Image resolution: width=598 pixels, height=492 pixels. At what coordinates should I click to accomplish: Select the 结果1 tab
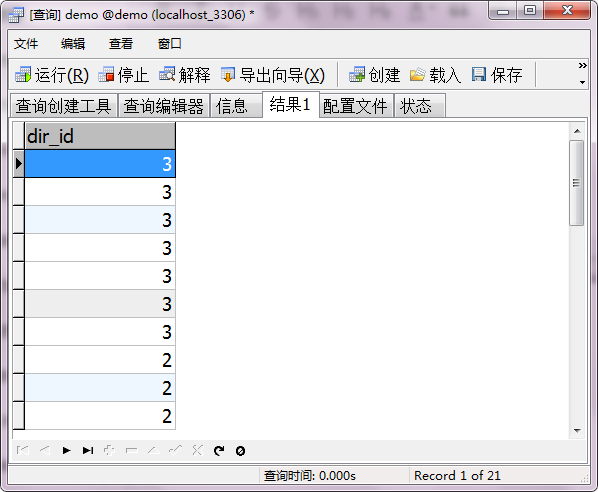pyautogui.click(x=291, y=104)
